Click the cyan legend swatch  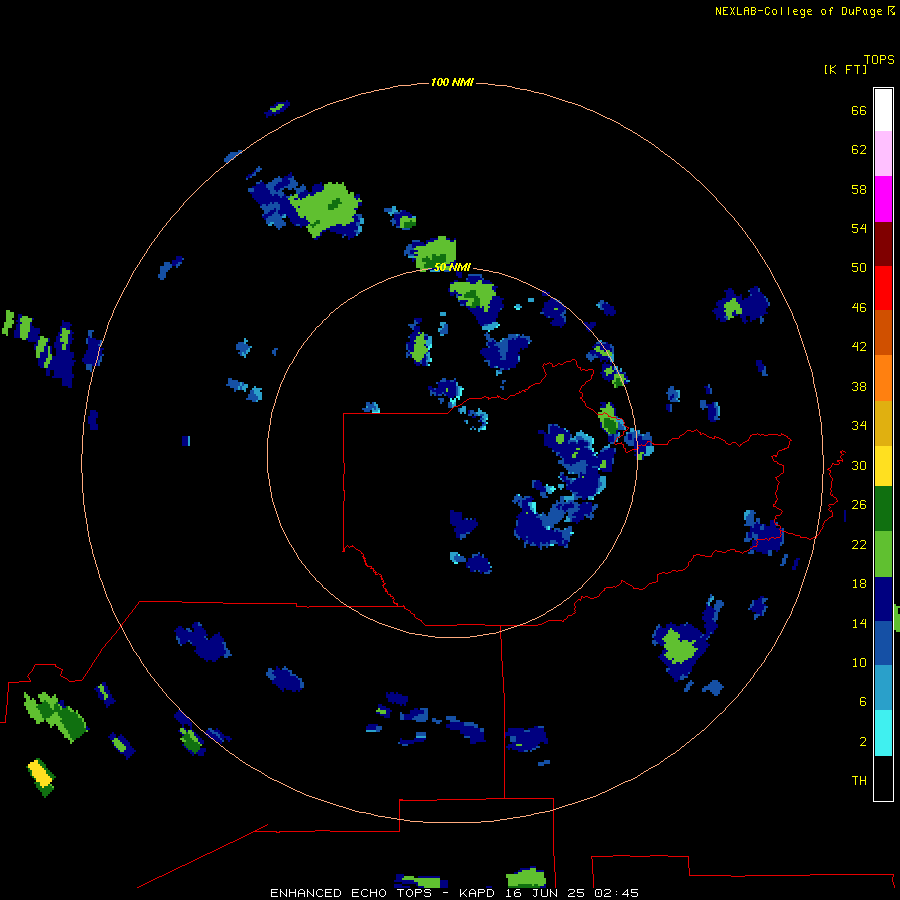[883, 733]
